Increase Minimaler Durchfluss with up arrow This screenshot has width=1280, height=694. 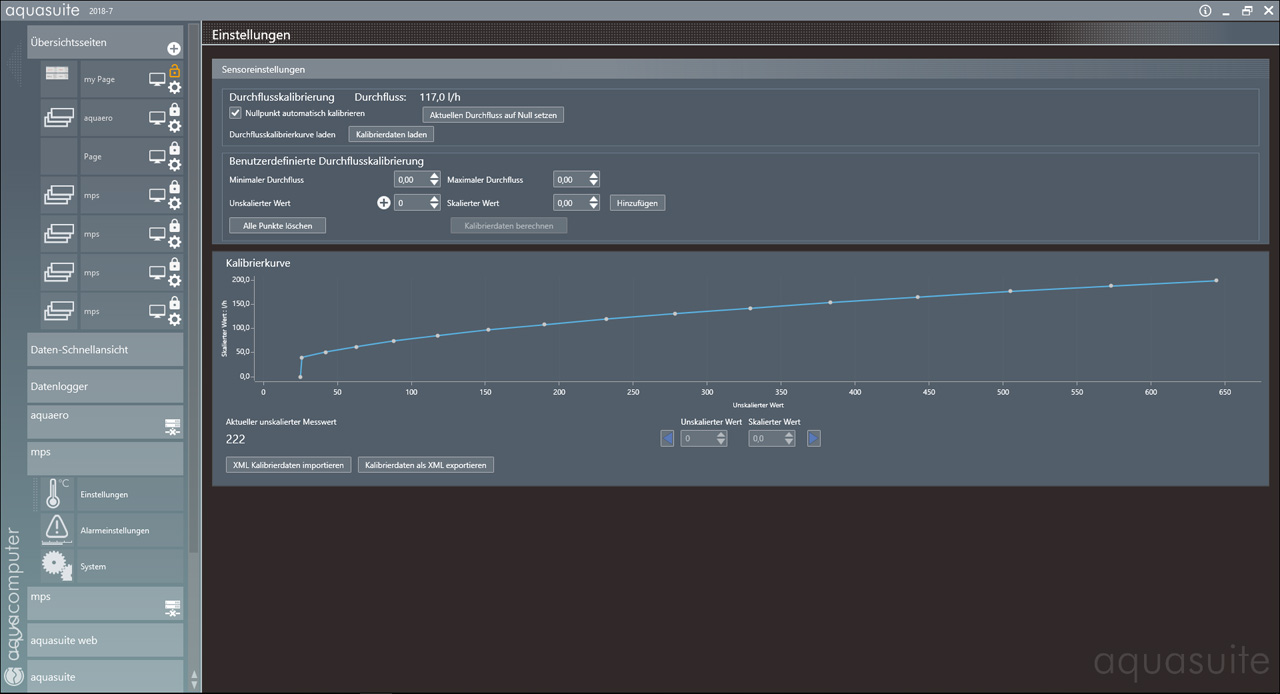(434, 175)
